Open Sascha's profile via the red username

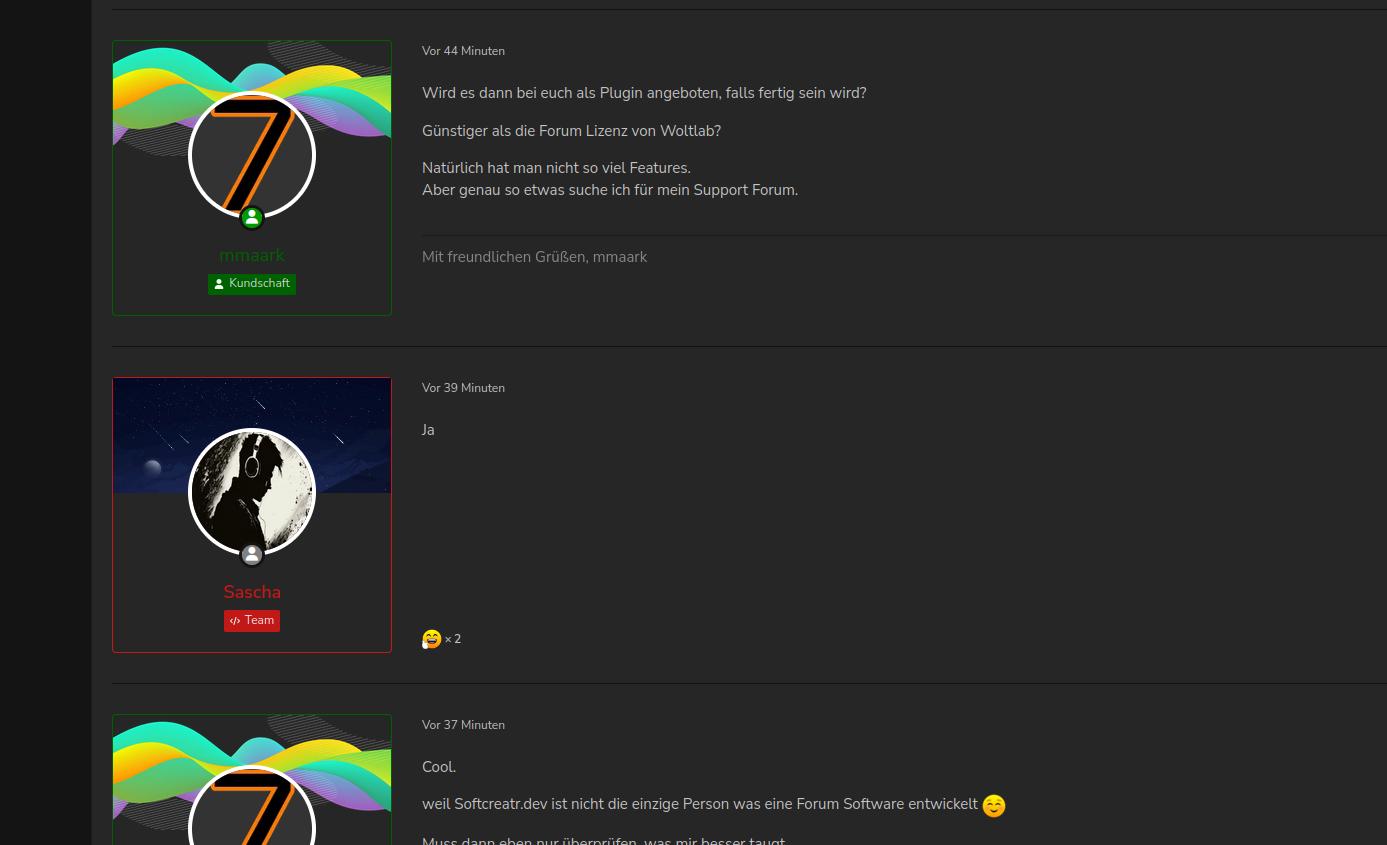tap(252, 592)
